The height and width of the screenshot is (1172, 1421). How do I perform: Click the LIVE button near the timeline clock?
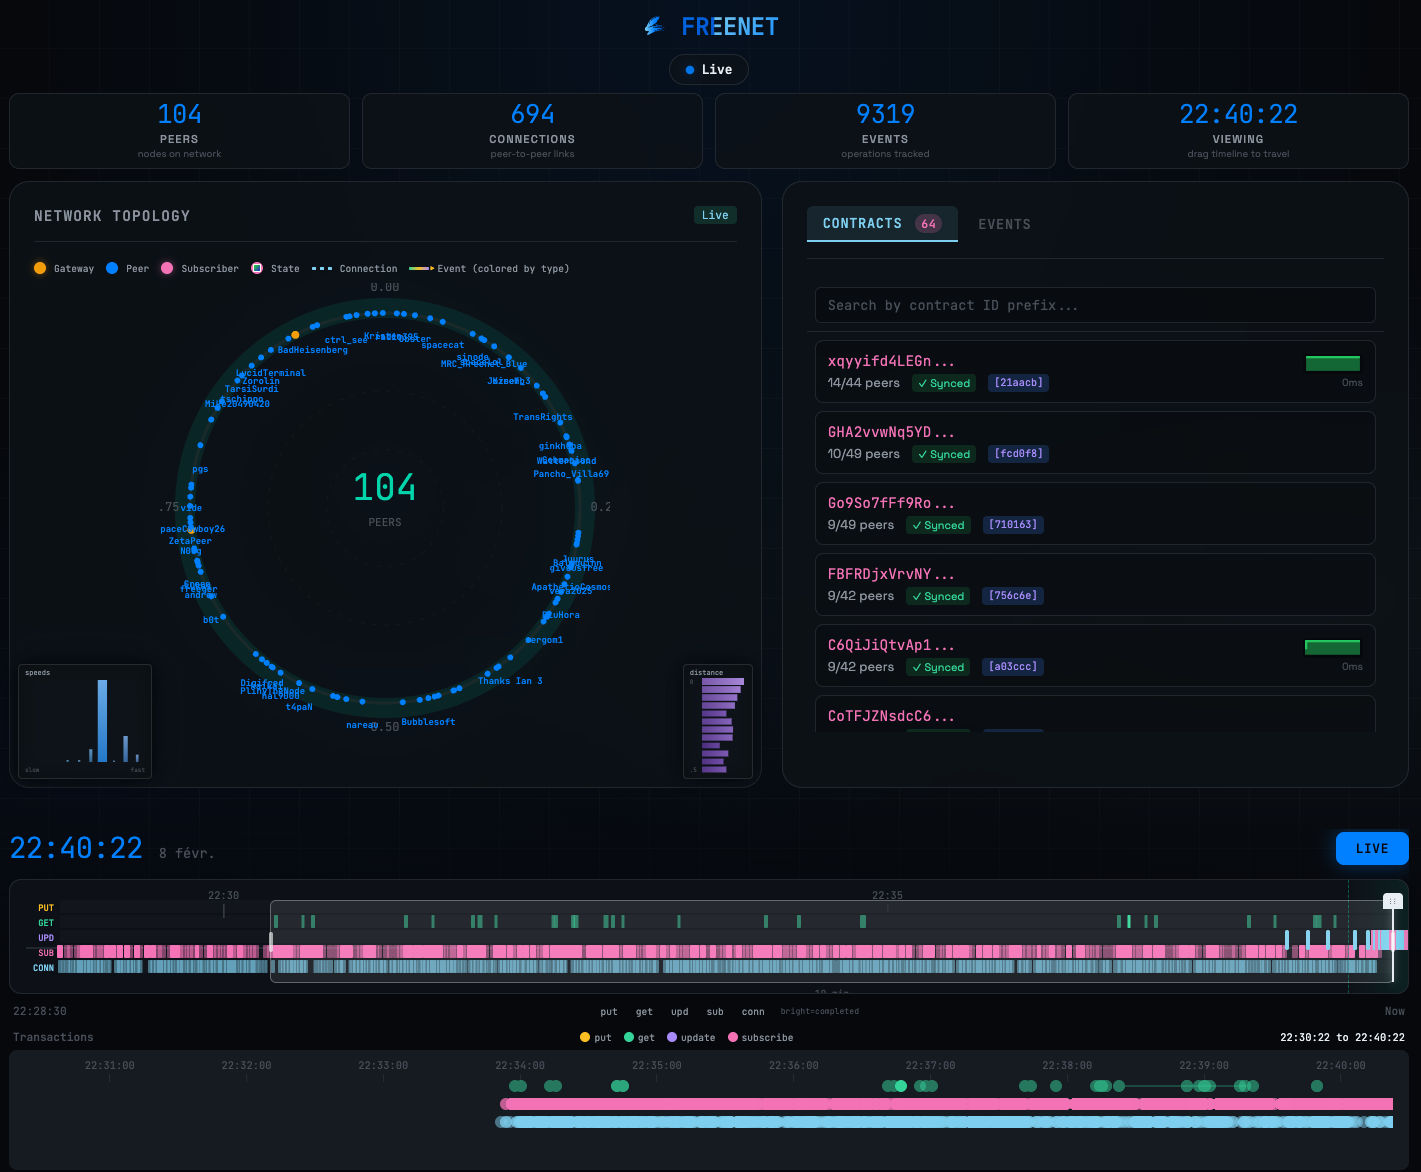tap(1371, 848)
